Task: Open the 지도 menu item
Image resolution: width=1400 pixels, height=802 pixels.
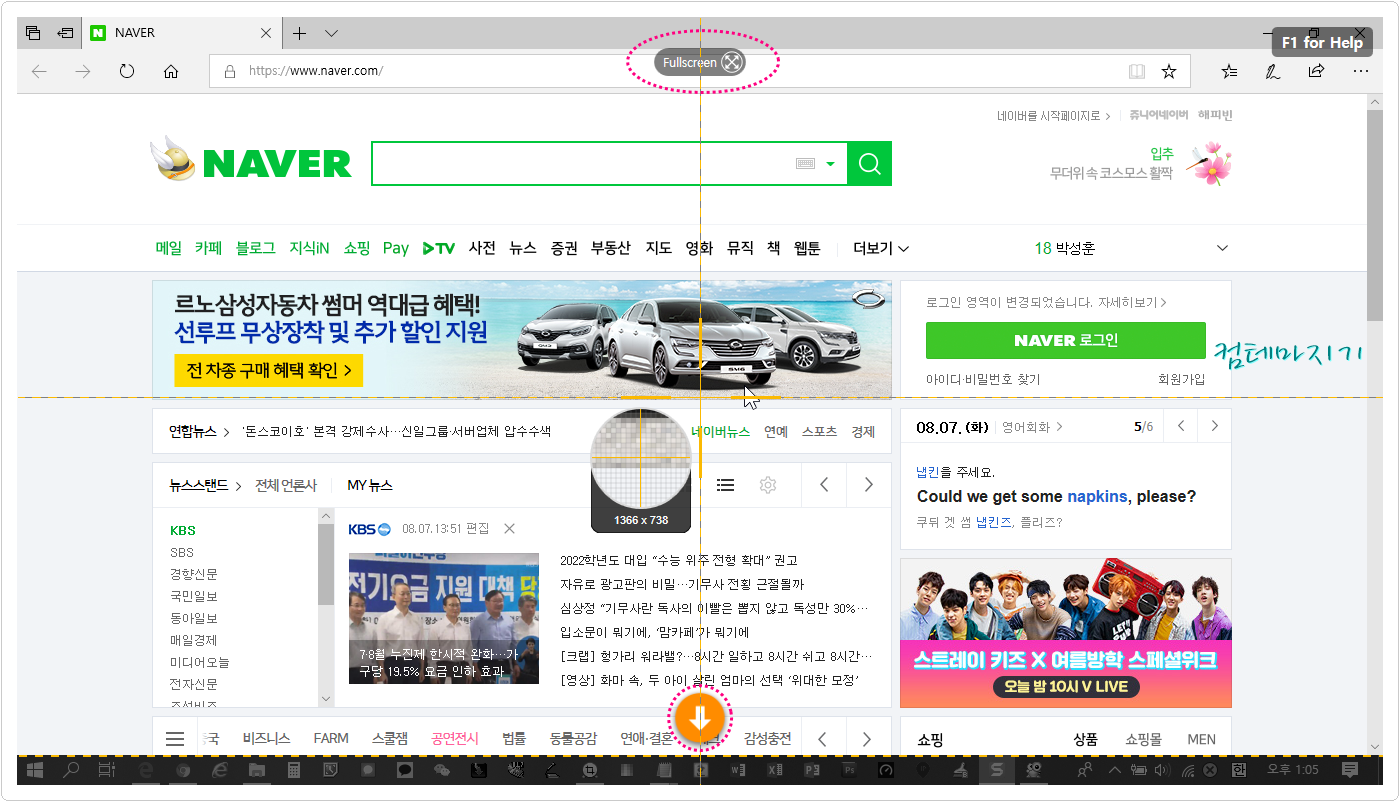Action: click(x=658, y=248)
